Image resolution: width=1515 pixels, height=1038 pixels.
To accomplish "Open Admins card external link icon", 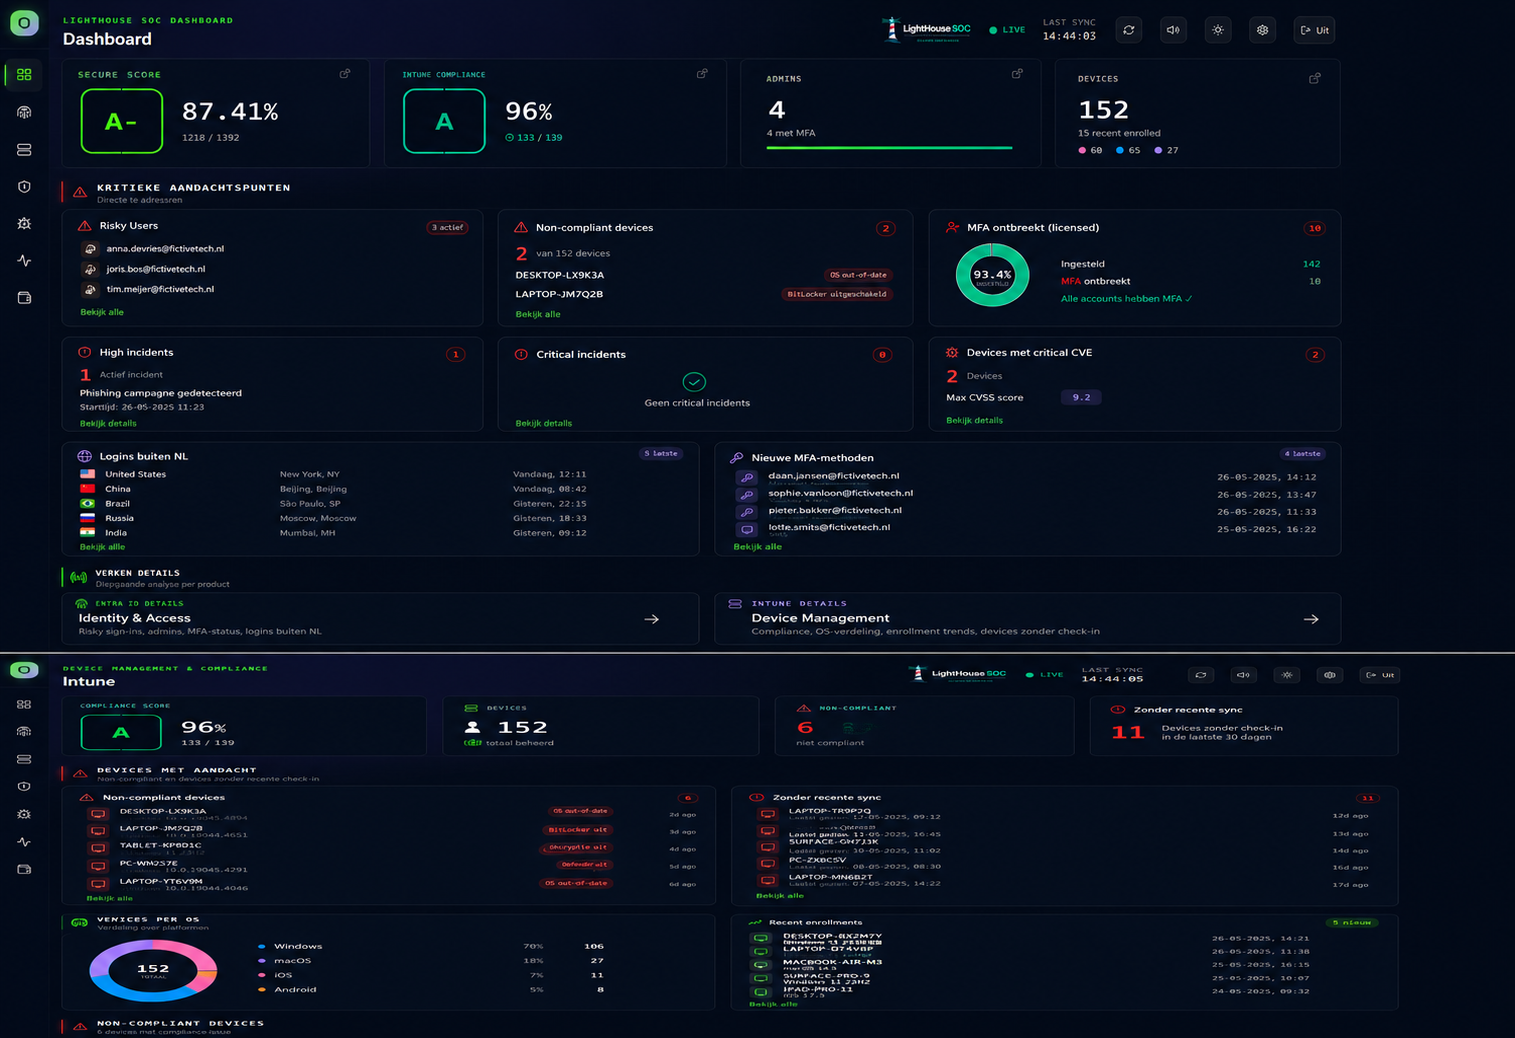I will [1017, 74].
